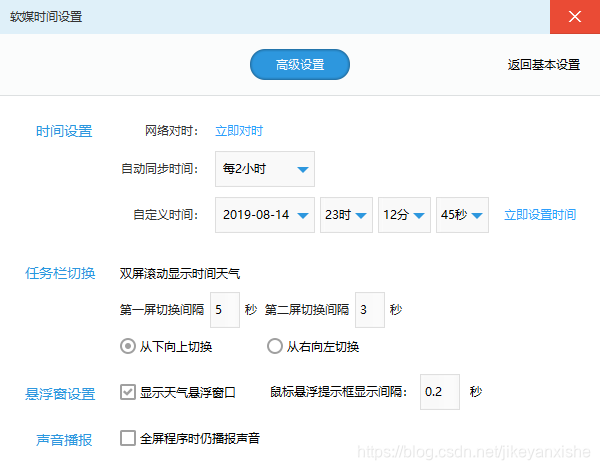
Task: Expand the 12分 minute dropdown
Action: point(404,215)
